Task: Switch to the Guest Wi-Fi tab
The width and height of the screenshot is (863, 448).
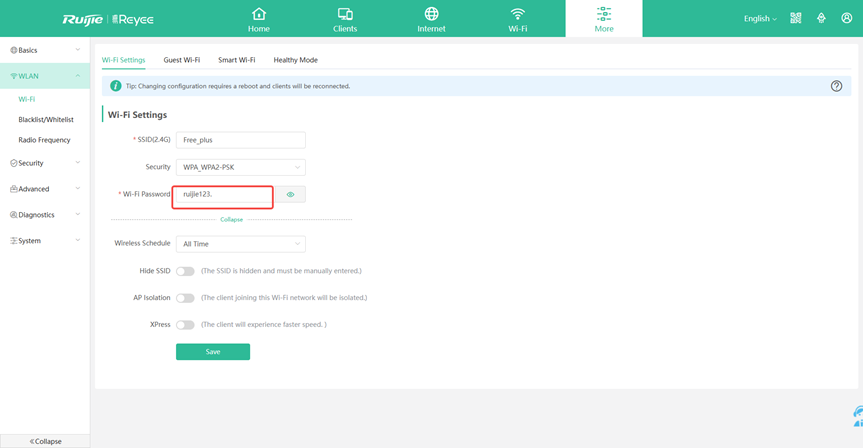Action: coord(182,60)
